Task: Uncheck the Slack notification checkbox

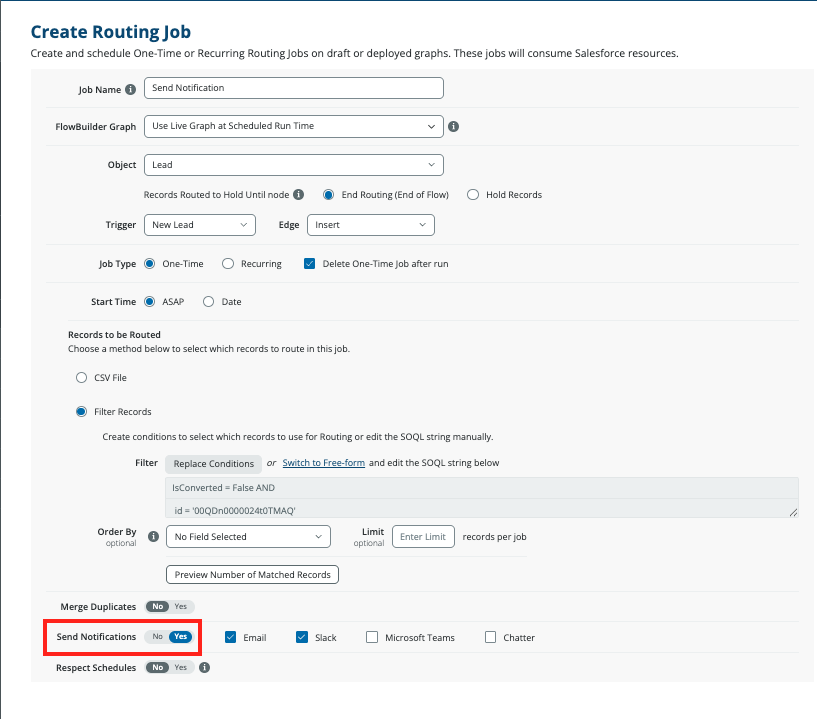Action: click(302, 637)
